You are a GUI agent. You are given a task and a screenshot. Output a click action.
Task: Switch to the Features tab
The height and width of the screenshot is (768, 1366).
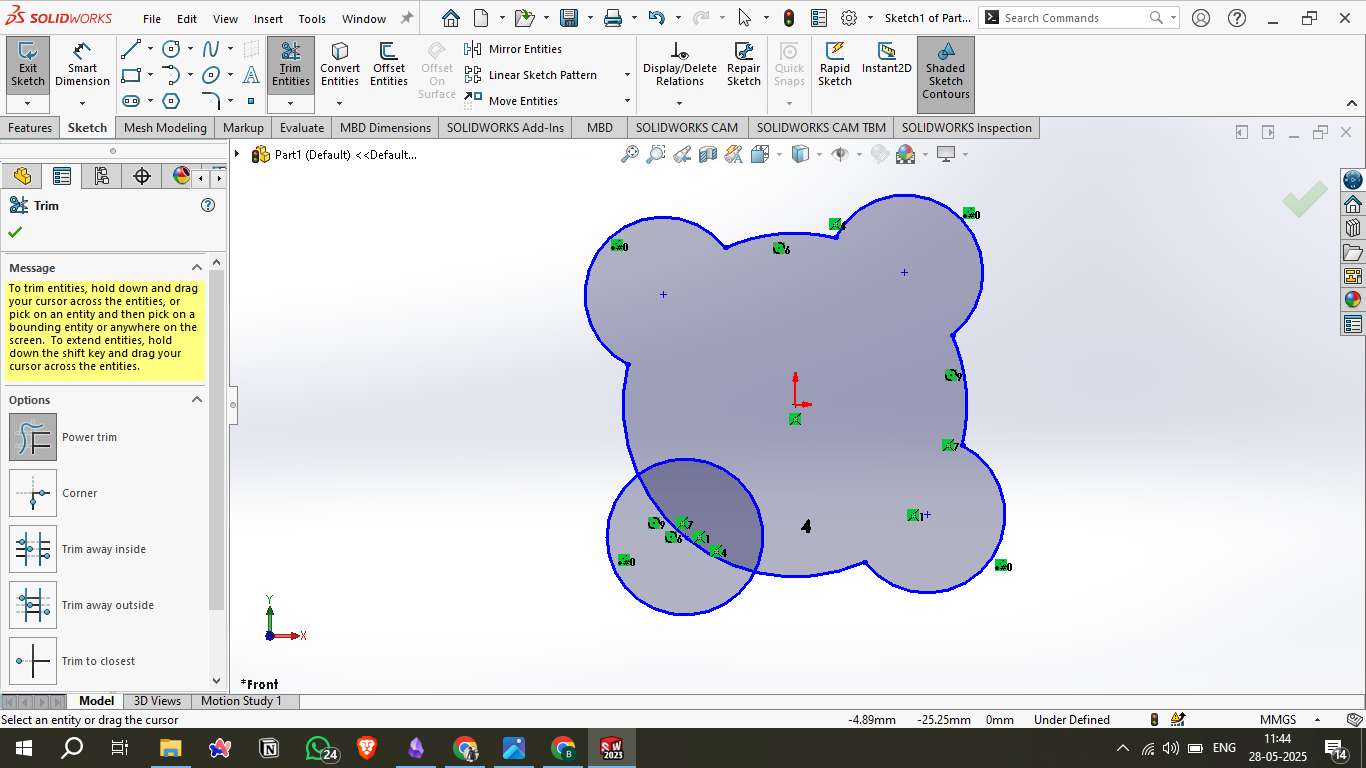tap(30, 128)
